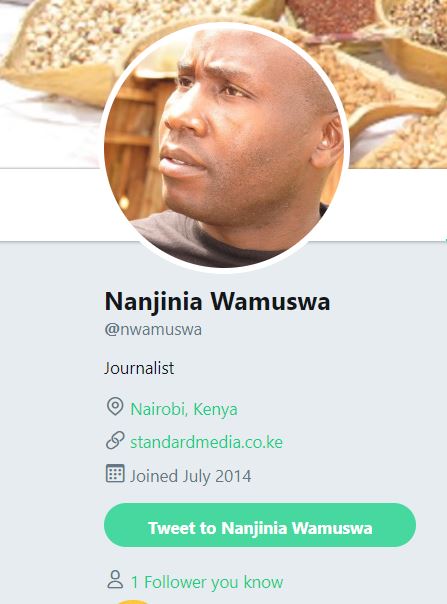Visit the standardmedia.co.ke website link

coord(206,442)
